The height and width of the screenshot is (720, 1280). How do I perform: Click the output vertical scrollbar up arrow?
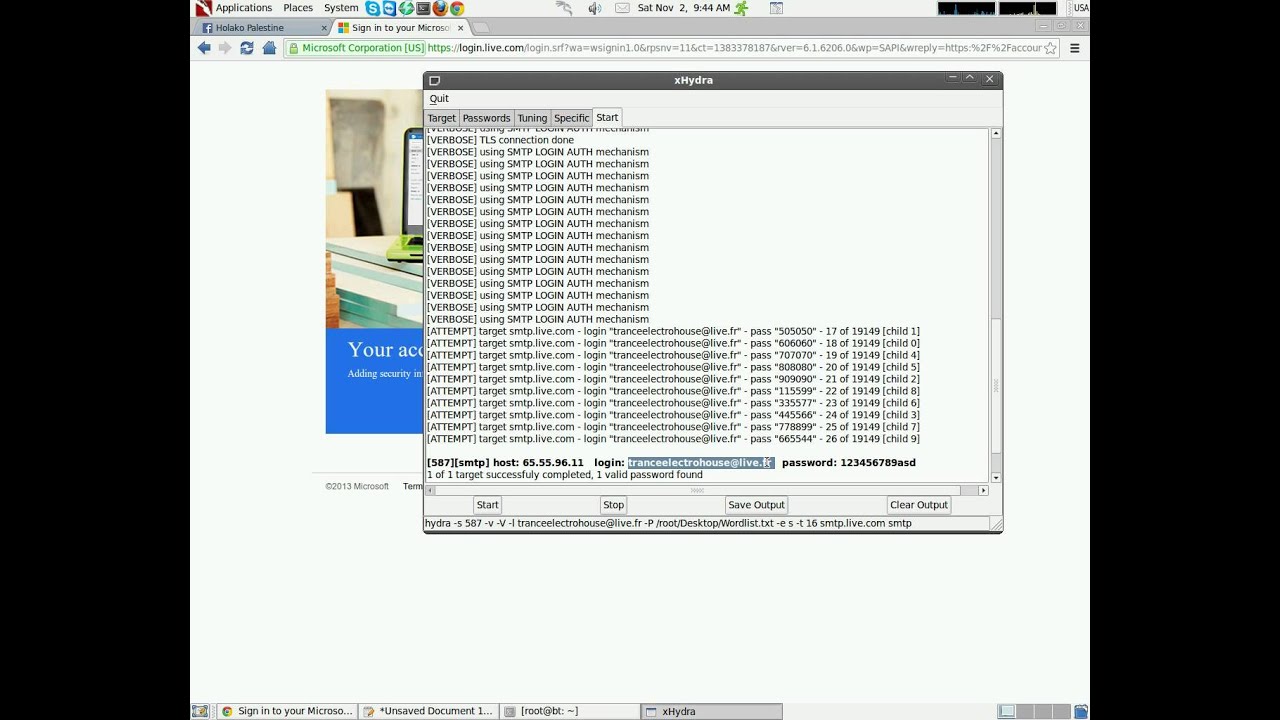coord(996,133)
